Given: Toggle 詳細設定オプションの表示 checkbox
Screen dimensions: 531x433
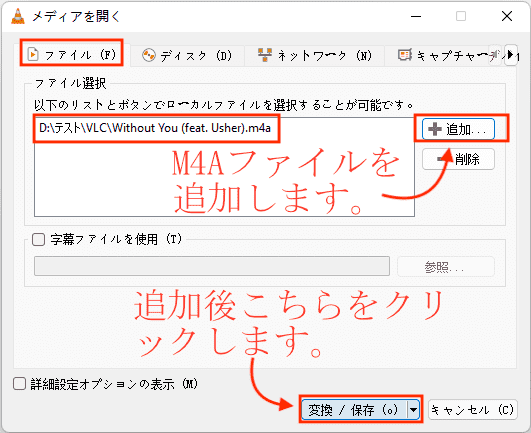Looking at the screenshot, I should pos(19,384).
